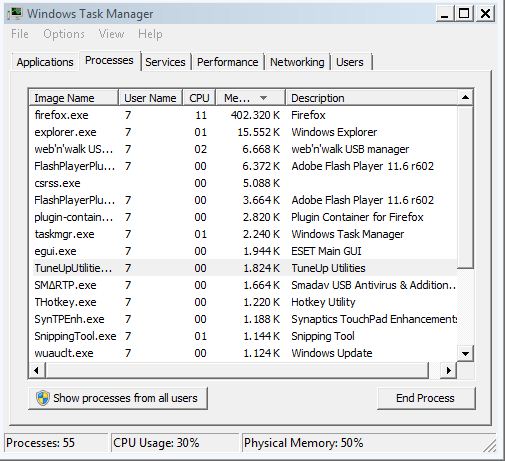Open the Help menu
This screenshot has width=505, height=462.
coord(150,34)
